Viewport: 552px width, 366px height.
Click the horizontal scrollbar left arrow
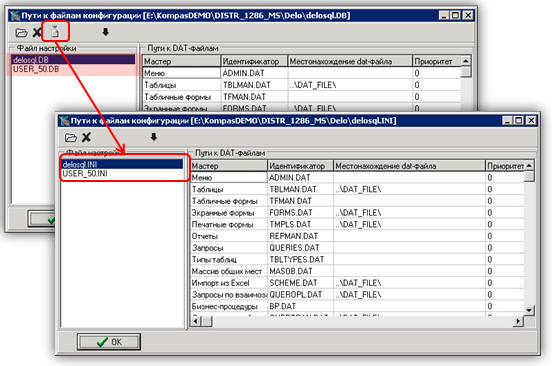tap(196, 321)
